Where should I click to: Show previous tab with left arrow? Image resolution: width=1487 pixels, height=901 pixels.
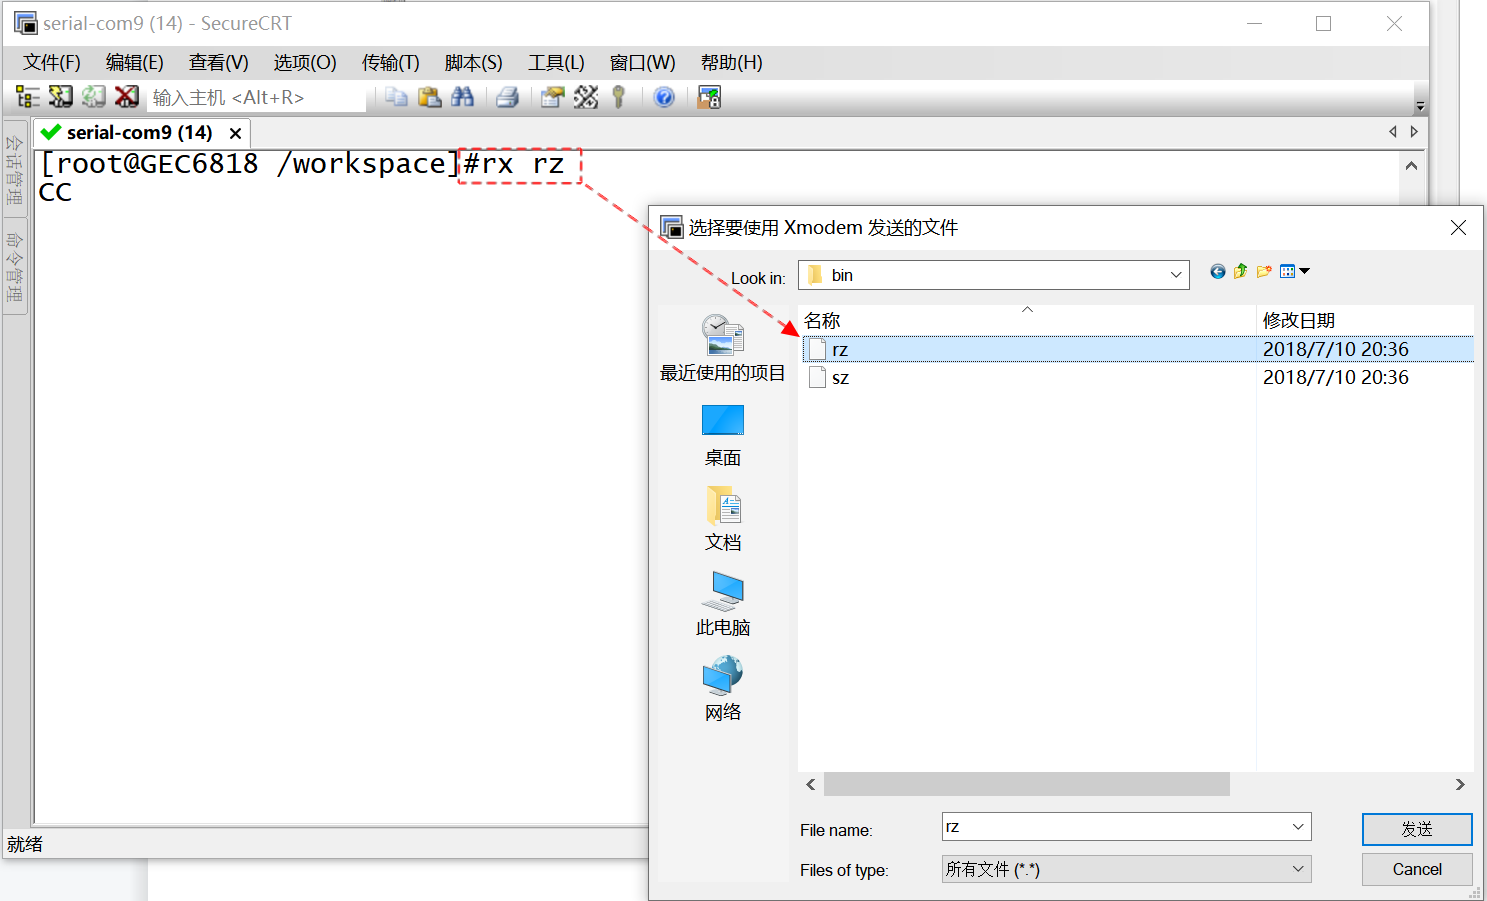pos(1393,132)
